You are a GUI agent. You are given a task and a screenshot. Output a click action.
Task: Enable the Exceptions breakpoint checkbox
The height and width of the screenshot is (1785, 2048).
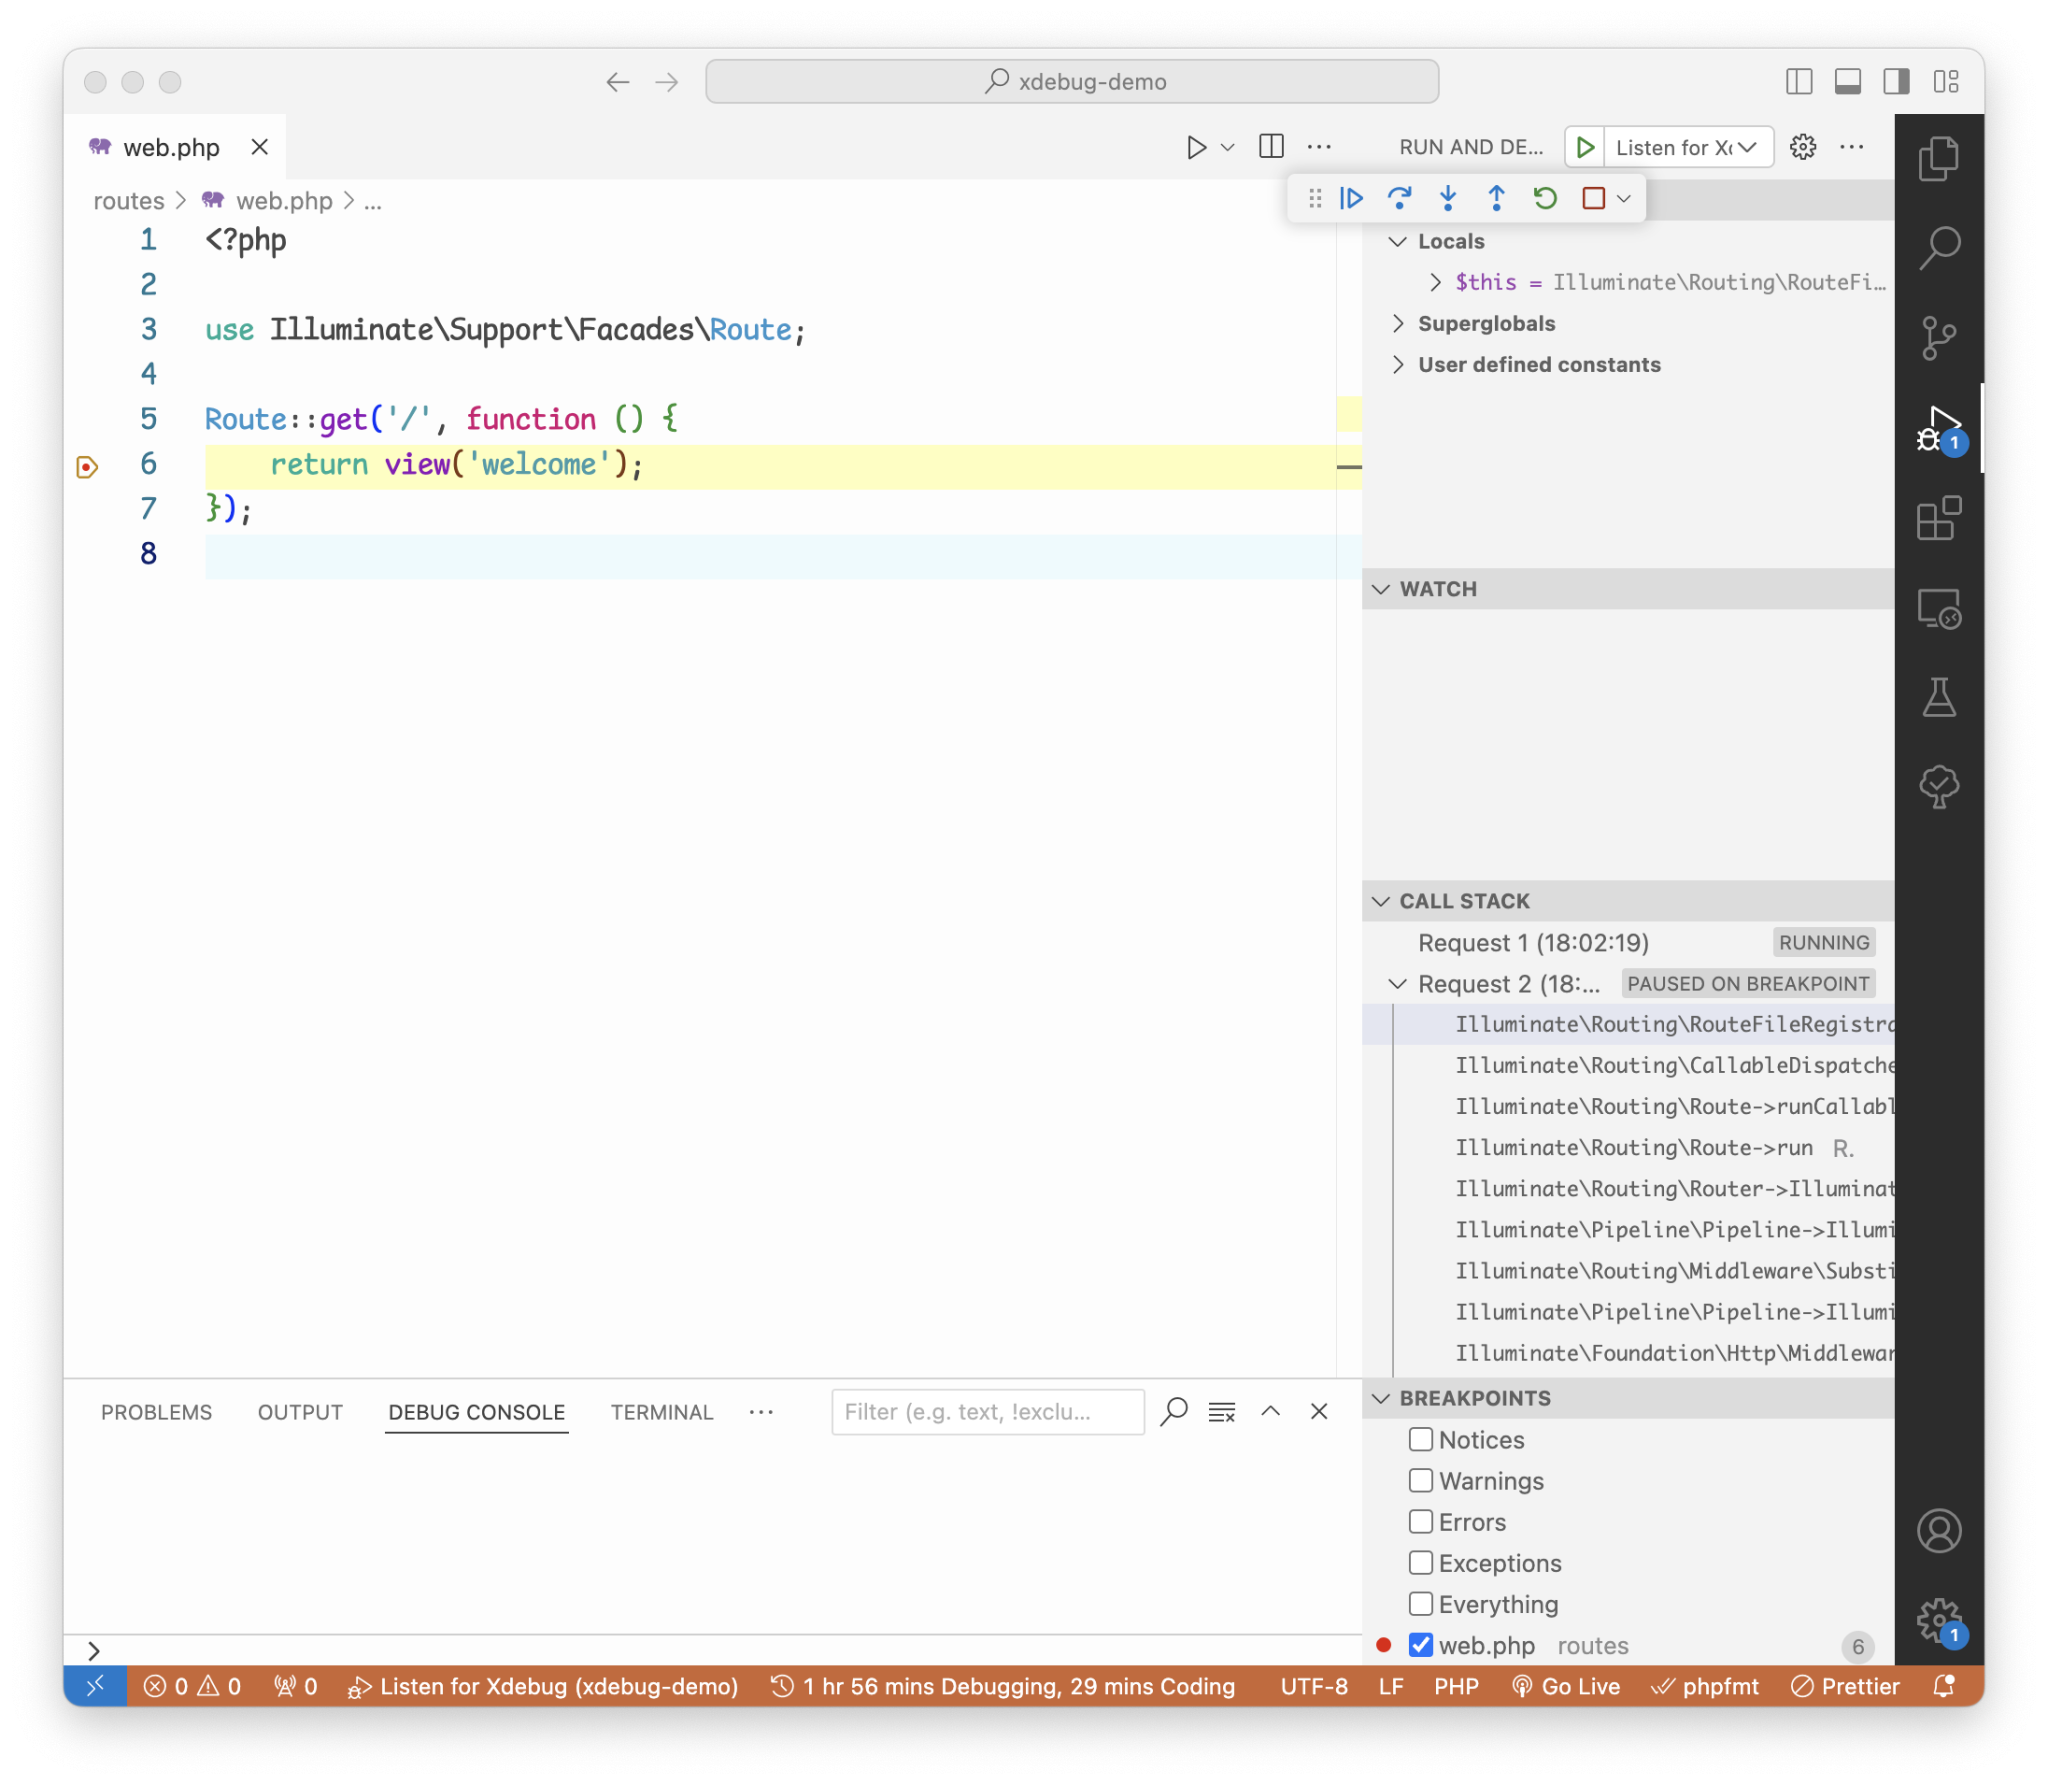[1421, 1562]
